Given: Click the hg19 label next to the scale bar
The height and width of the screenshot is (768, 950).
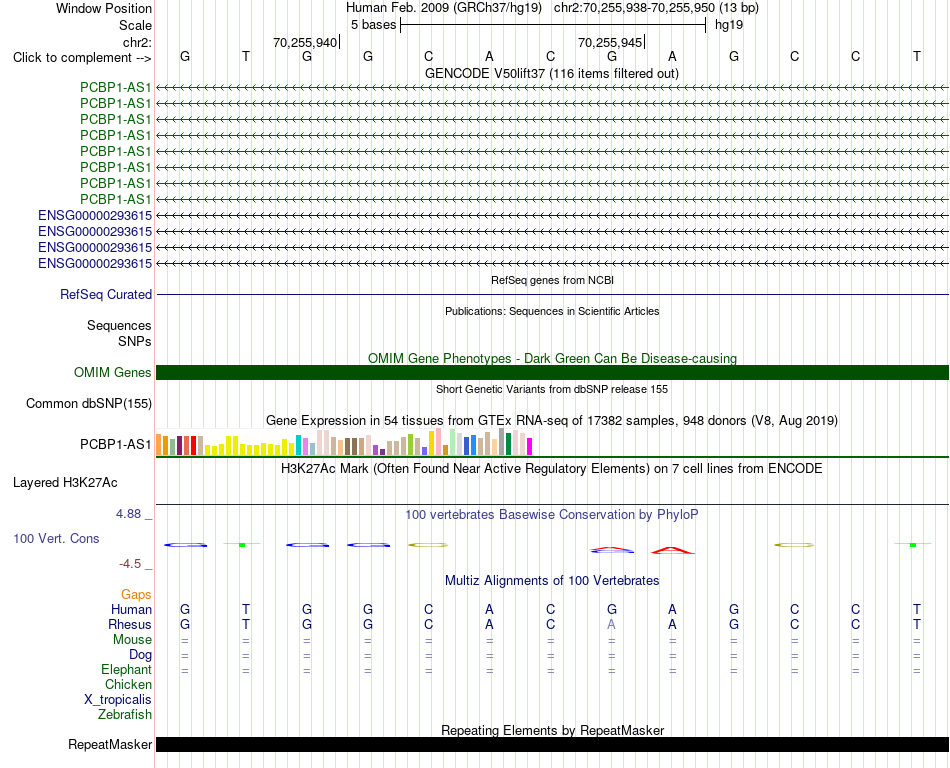Looking at the screenshot, I should coord(729,25).
